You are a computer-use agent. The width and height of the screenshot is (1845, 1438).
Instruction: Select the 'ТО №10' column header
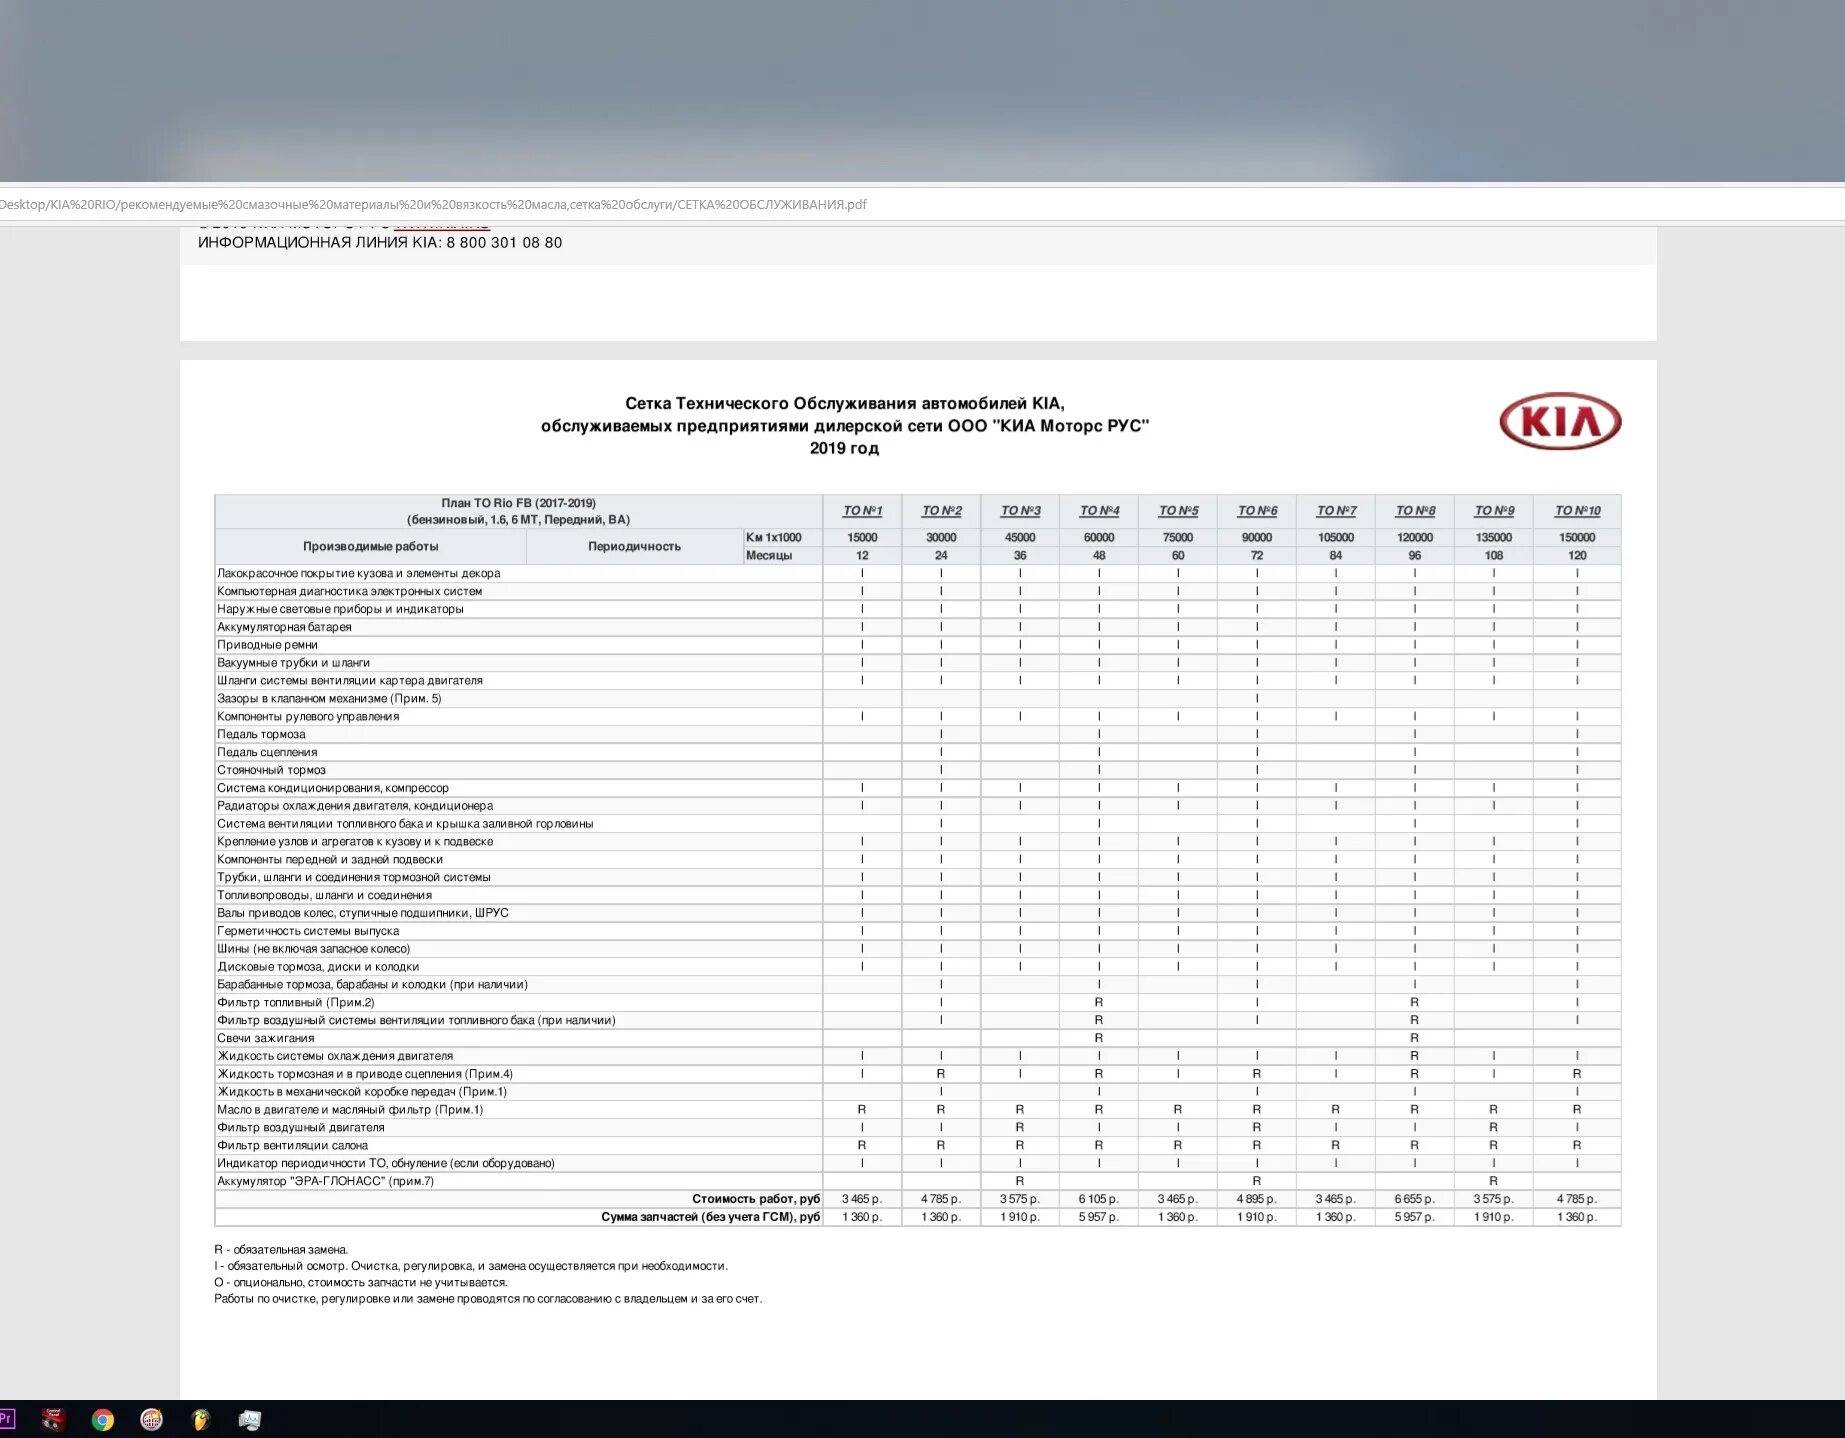point(1577,511)
